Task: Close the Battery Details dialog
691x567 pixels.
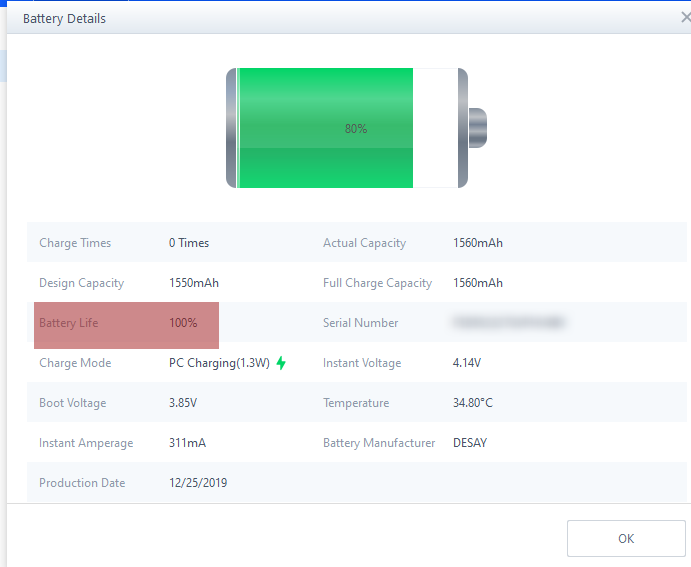Action: coord(686,17)
